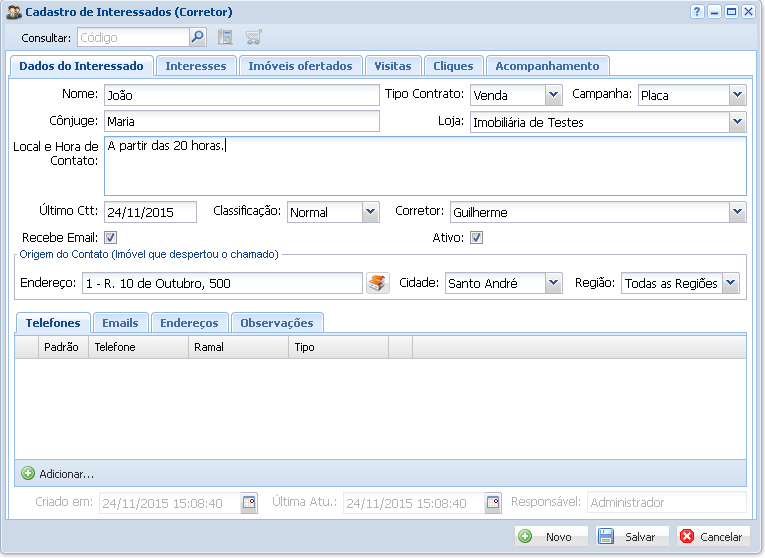Click the help question mark icon

697,12
